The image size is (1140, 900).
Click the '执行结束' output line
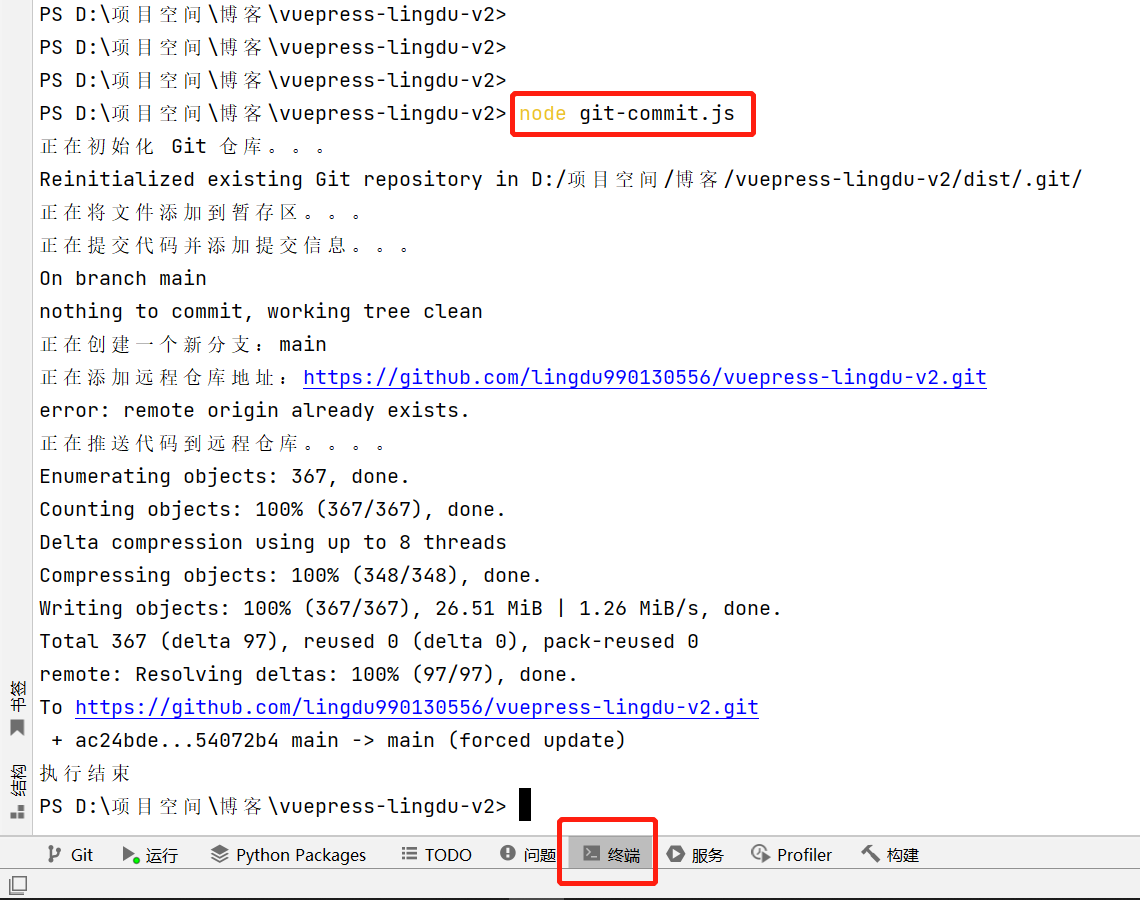coord(85,774)
